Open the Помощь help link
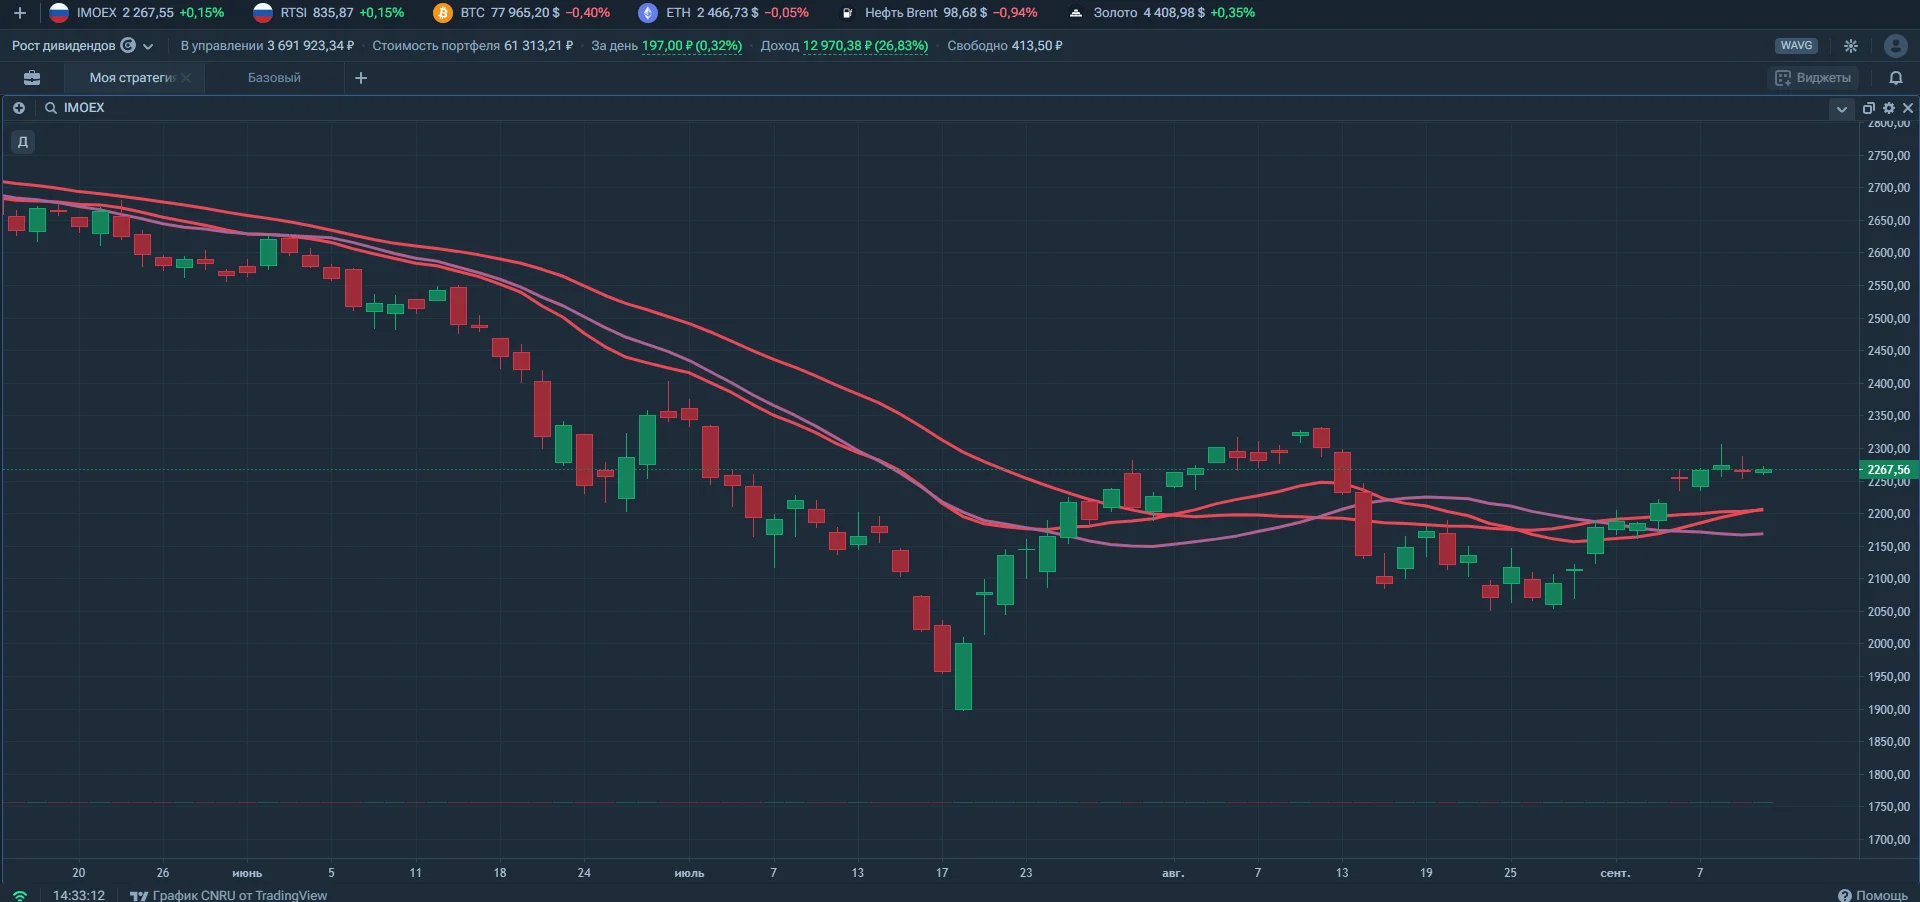Viewport: 1920px width, 902px height. click(x=1873, y=895)
